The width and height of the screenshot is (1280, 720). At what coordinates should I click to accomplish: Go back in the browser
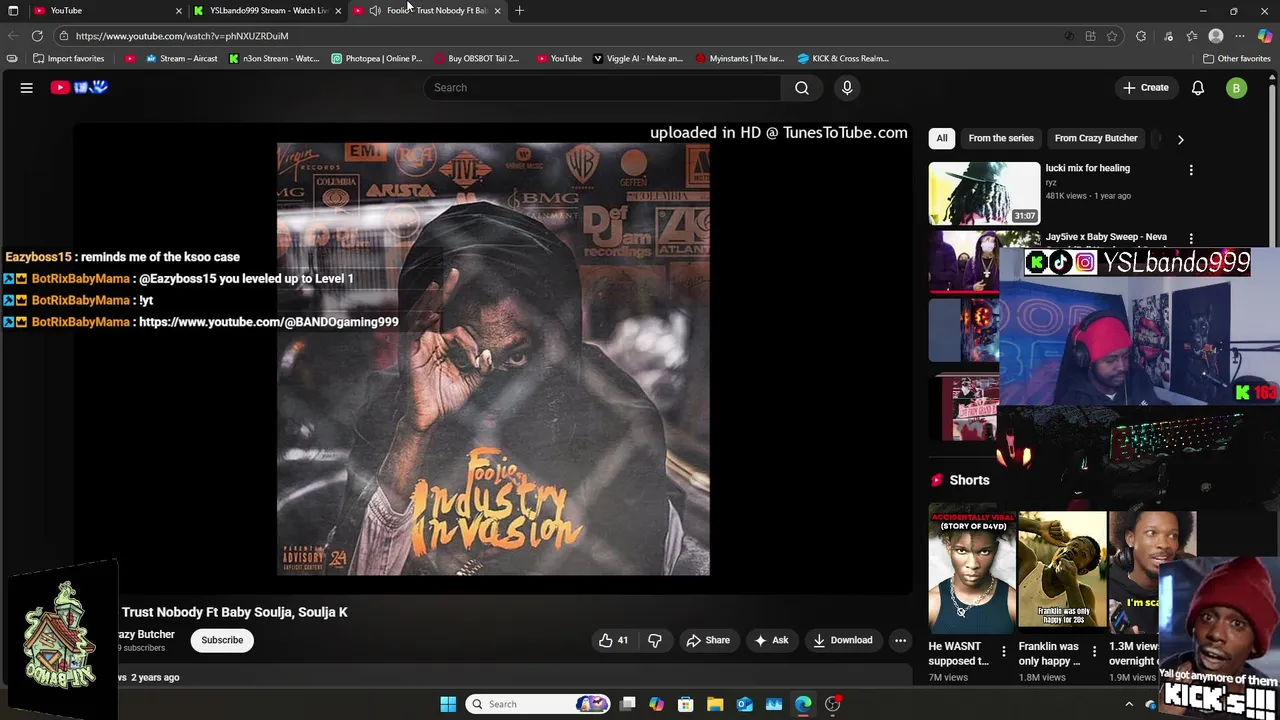(x=13, y=36)
